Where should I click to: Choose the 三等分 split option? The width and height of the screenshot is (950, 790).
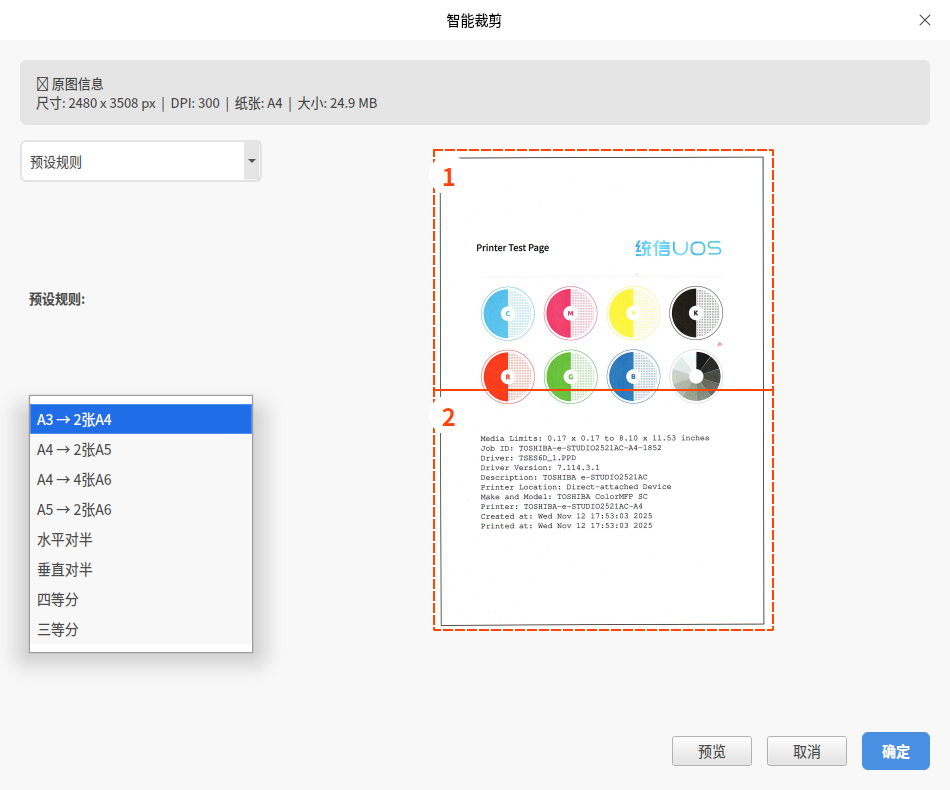[x=141, y=629]
